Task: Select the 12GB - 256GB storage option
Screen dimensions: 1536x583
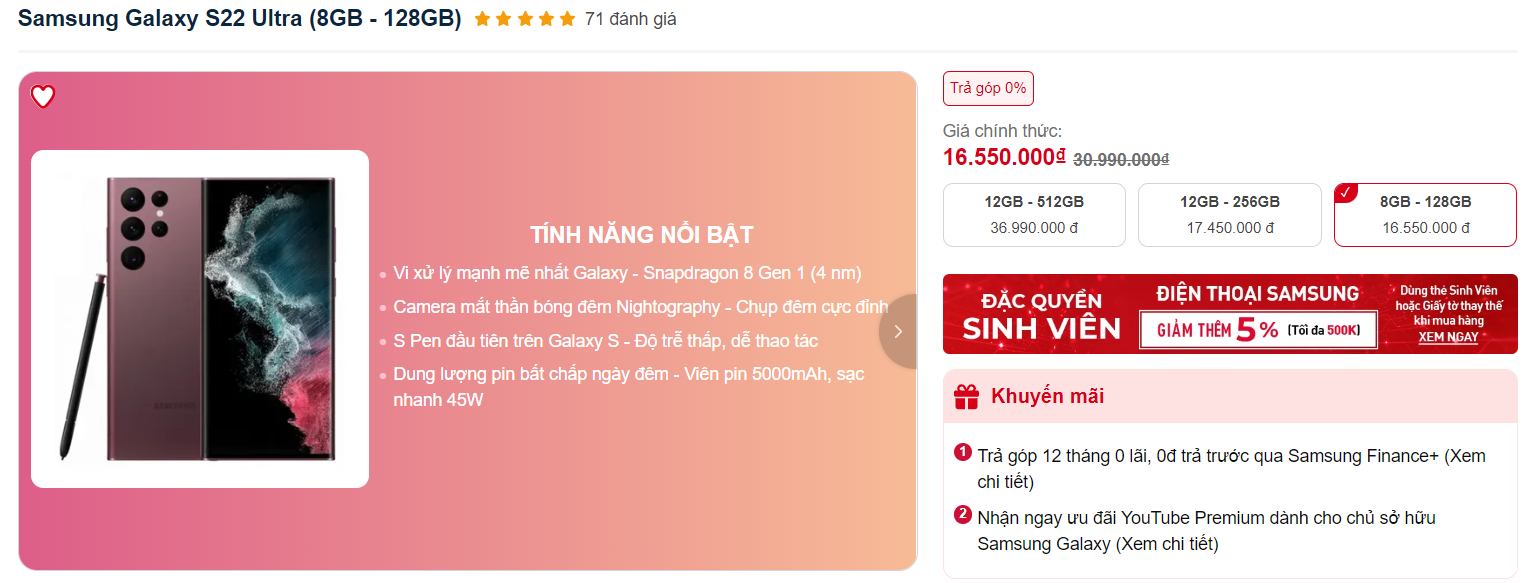Action: pos(1229,214)
